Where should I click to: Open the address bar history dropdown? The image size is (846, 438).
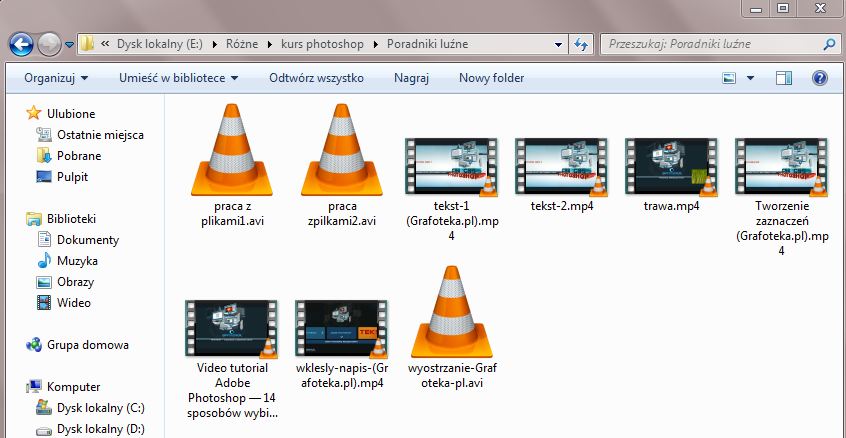(558, 44)
